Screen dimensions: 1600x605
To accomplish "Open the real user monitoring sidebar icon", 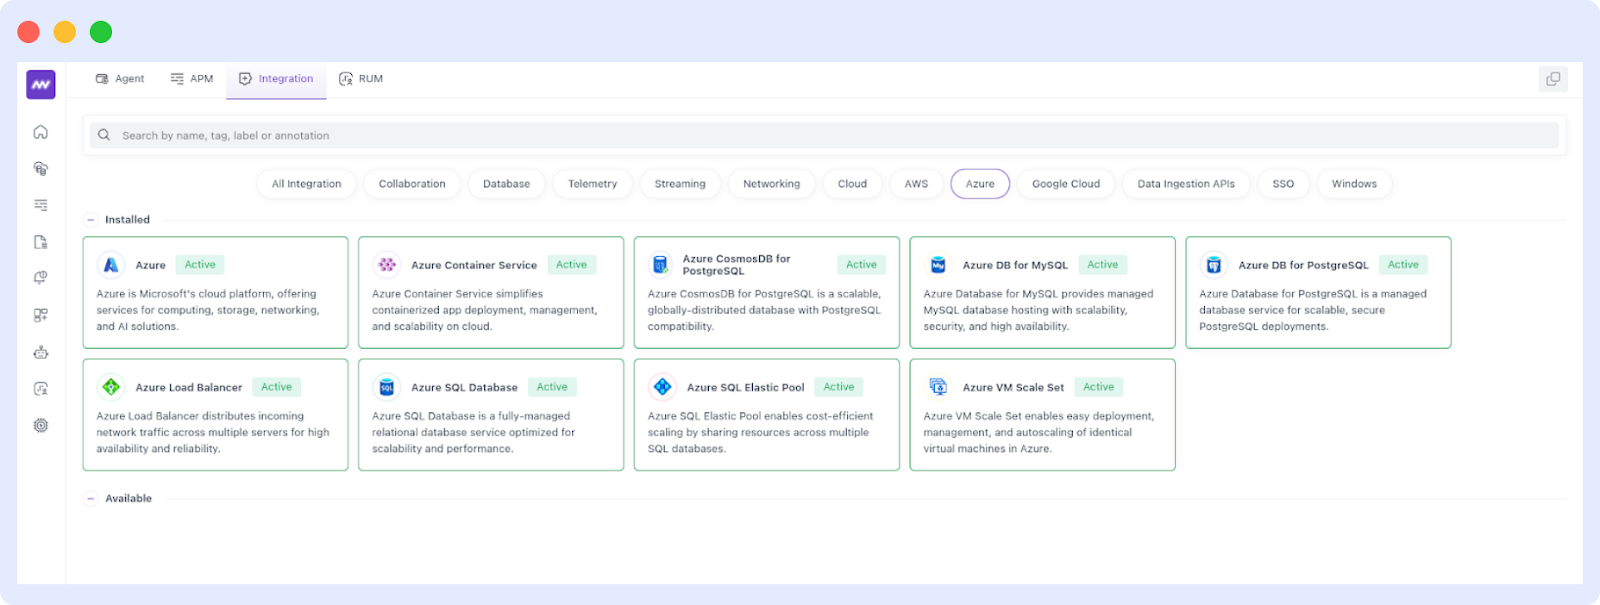I will pos(41,389).
